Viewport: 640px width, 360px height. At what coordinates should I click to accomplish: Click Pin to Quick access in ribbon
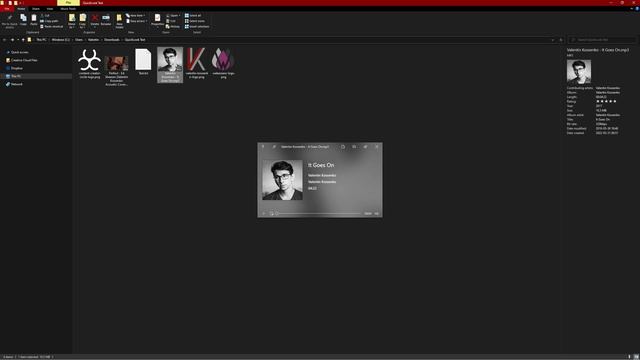[x=9, y=20]
